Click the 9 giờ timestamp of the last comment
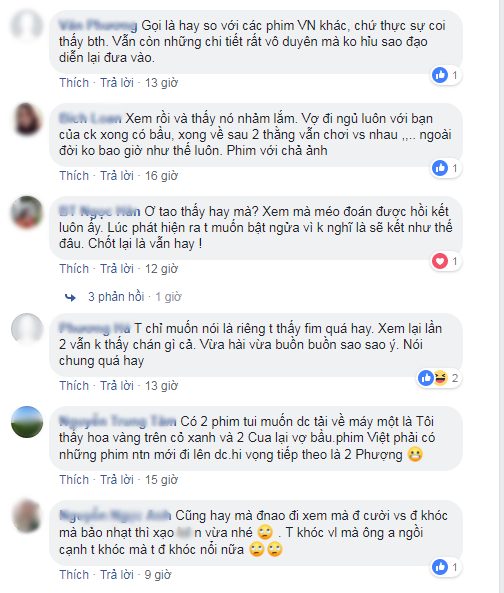 pyautogui.click(x=158, y=574)
